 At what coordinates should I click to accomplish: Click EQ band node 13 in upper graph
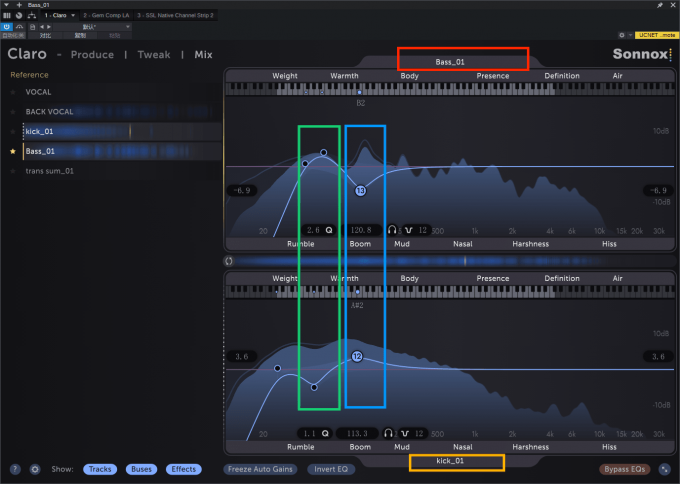pyautogui.click(x=360, y=190)
